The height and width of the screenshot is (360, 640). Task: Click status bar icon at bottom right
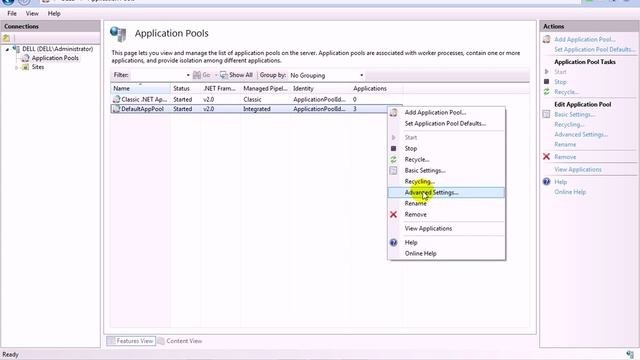click(x=630, y=354)
